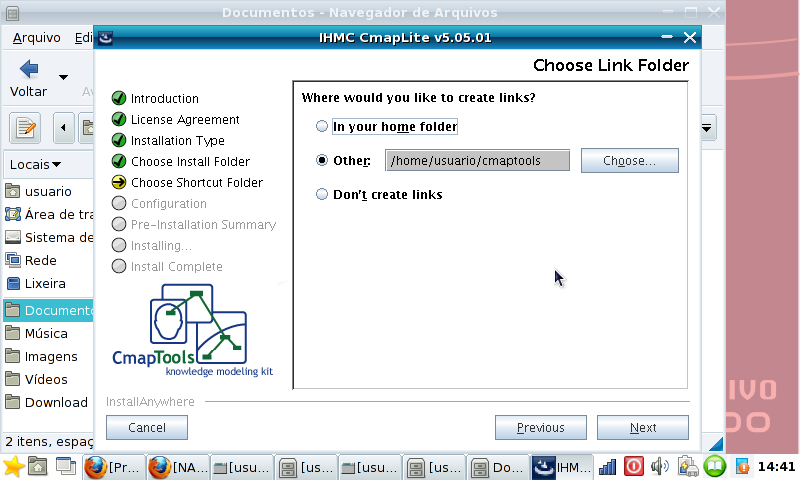800x480 pixels.
Task: Open the Voltar history dropdown arrow
Action: (63, 77)
